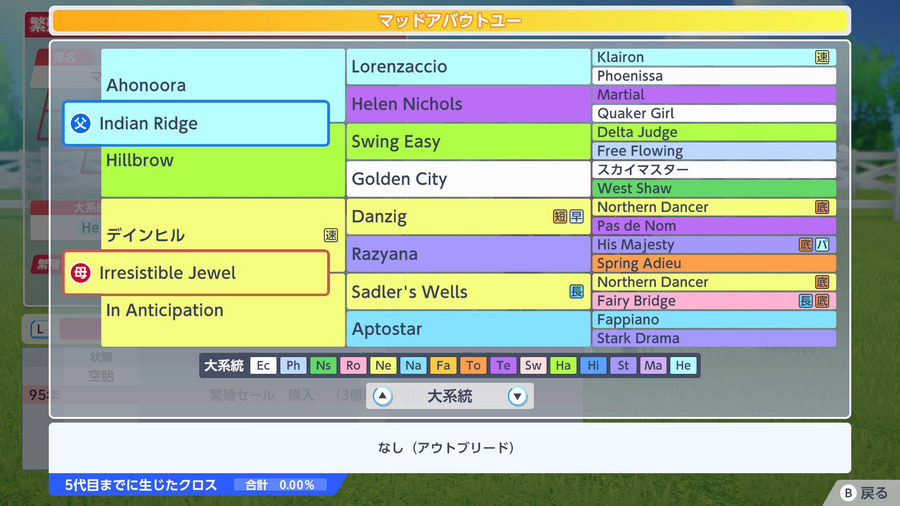Click the red dam icon beside Irresistible Jewel
Viewport: 900px width, 506px height.
click(x=80, y=273)
